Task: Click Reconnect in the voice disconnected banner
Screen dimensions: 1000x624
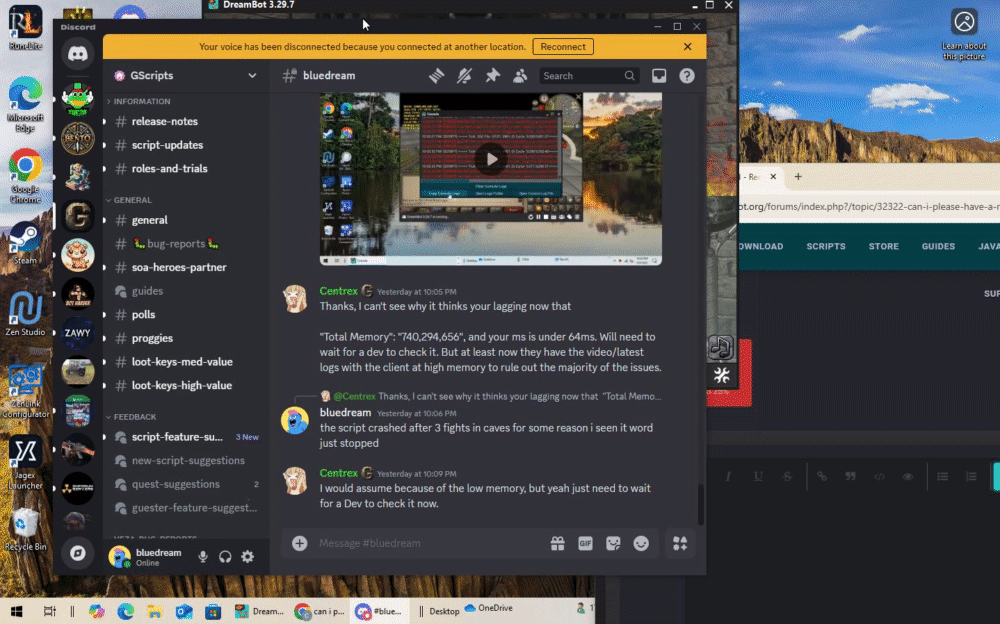Action: point(562,47)
